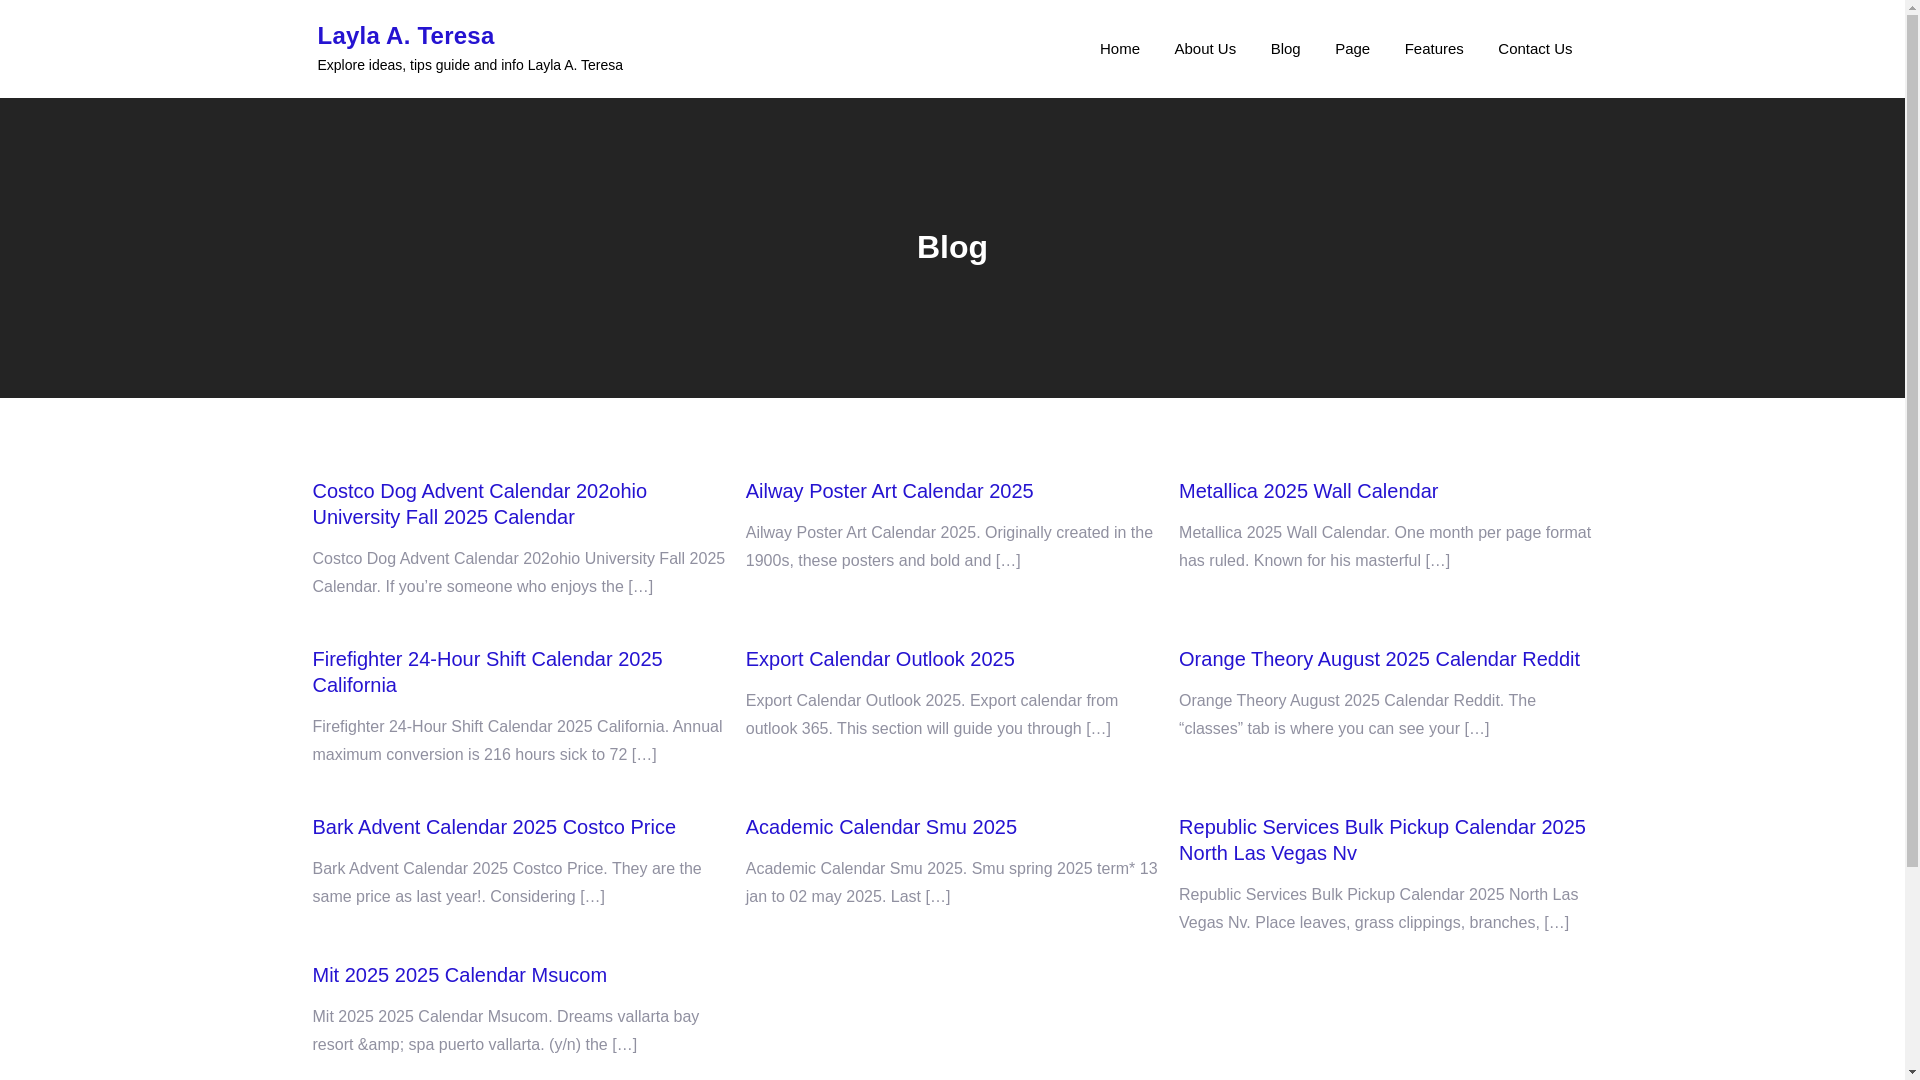Click the Features navigation link
The image size is (1920, 1080).
click(x=1433, y=48)
